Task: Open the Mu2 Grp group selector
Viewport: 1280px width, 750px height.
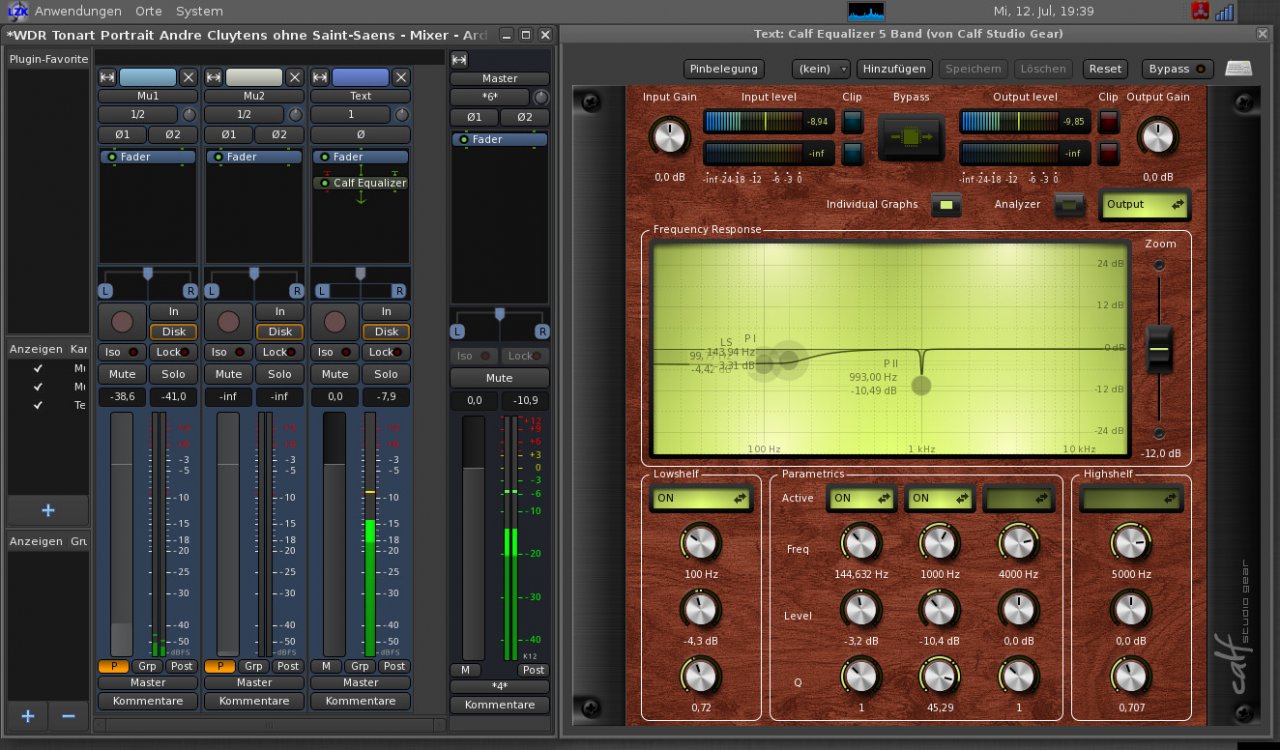Action: pos(254,666)
